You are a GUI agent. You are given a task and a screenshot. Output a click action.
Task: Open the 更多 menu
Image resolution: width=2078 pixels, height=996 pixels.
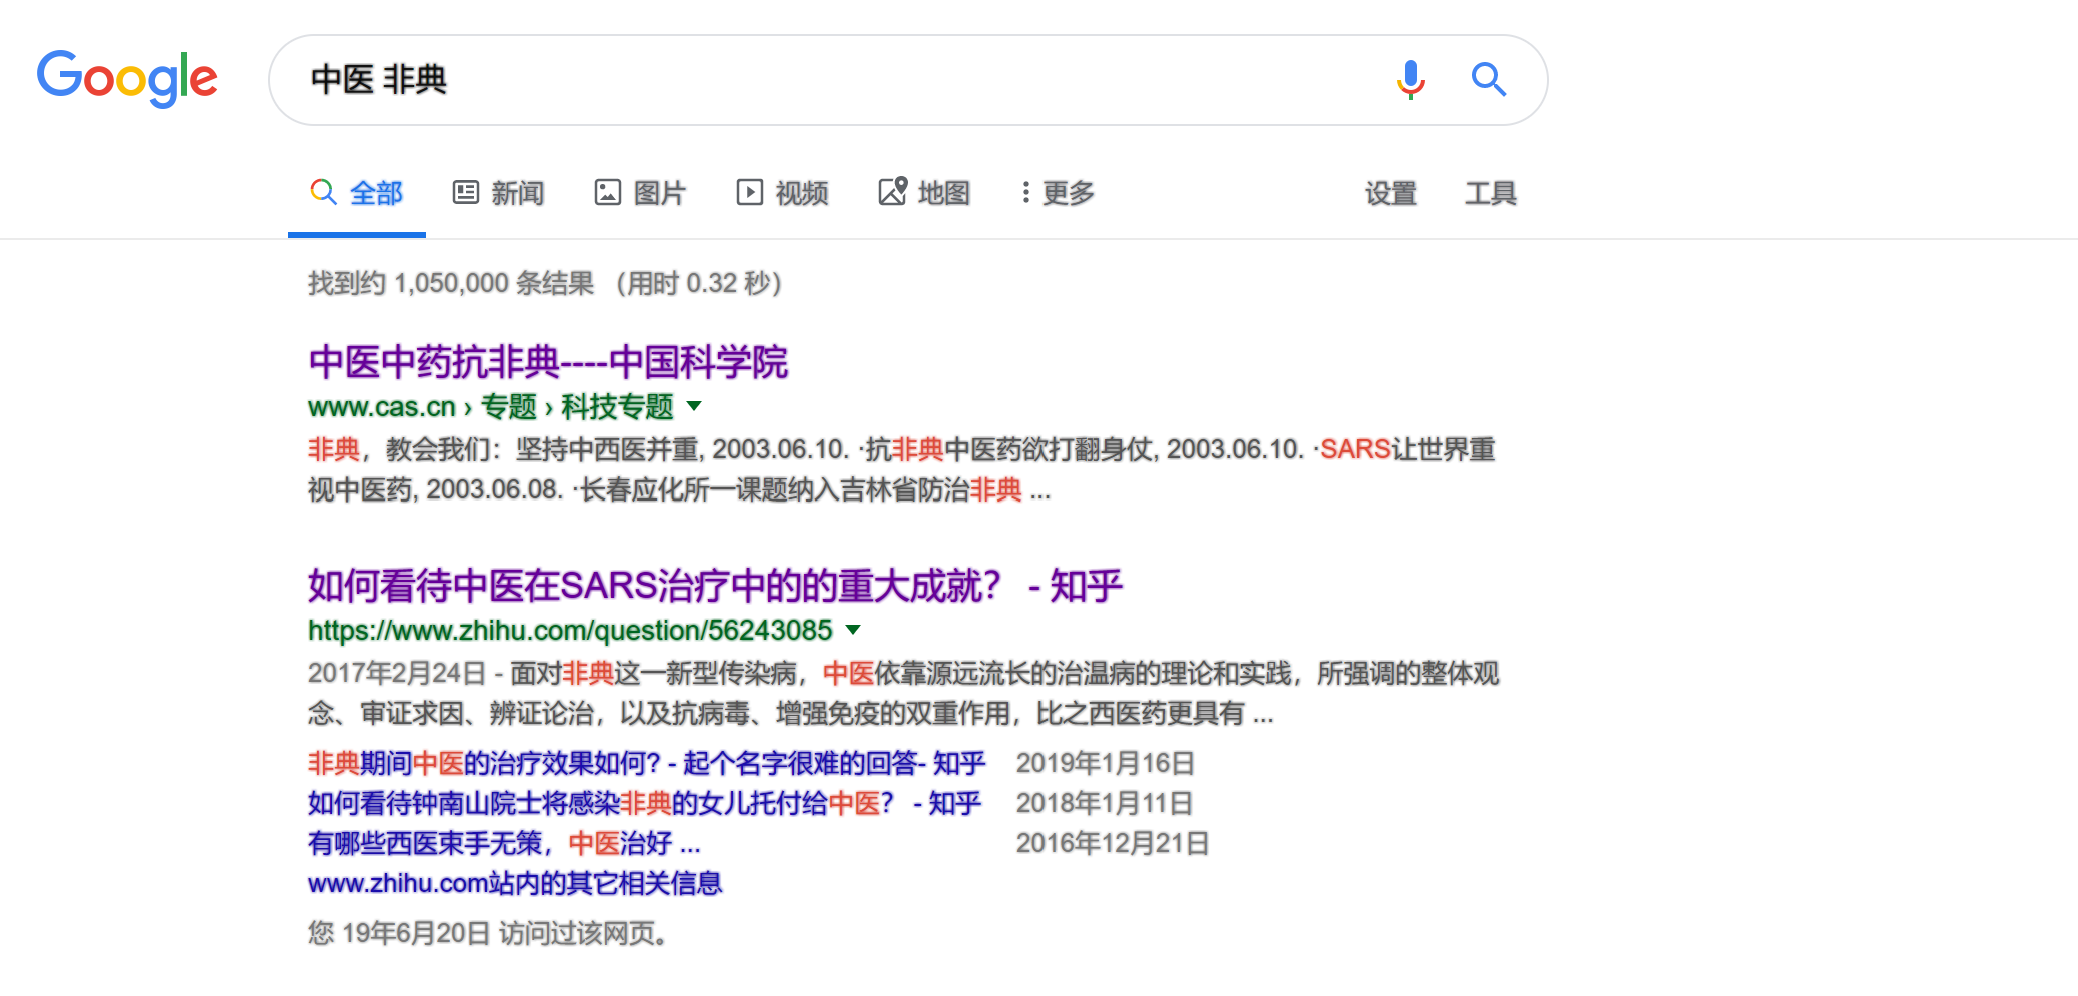click(x=1058, y=193)
